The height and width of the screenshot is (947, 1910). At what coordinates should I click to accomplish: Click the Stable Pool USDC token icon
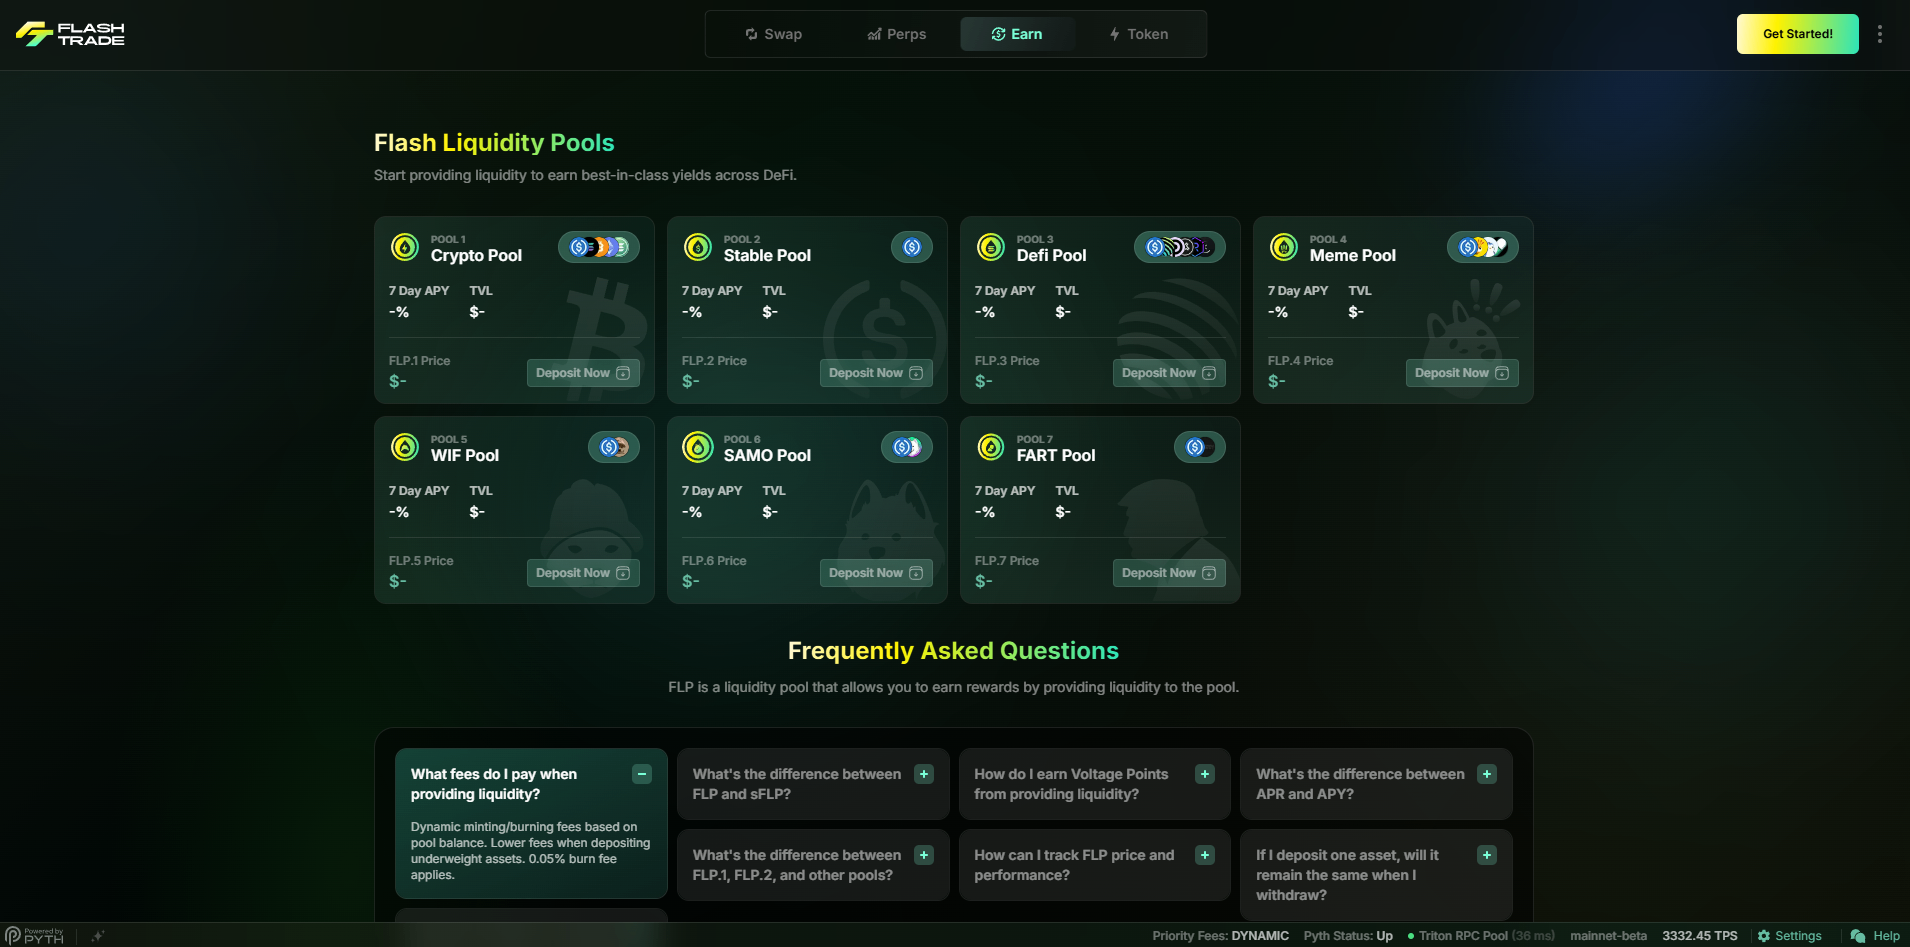911,247
